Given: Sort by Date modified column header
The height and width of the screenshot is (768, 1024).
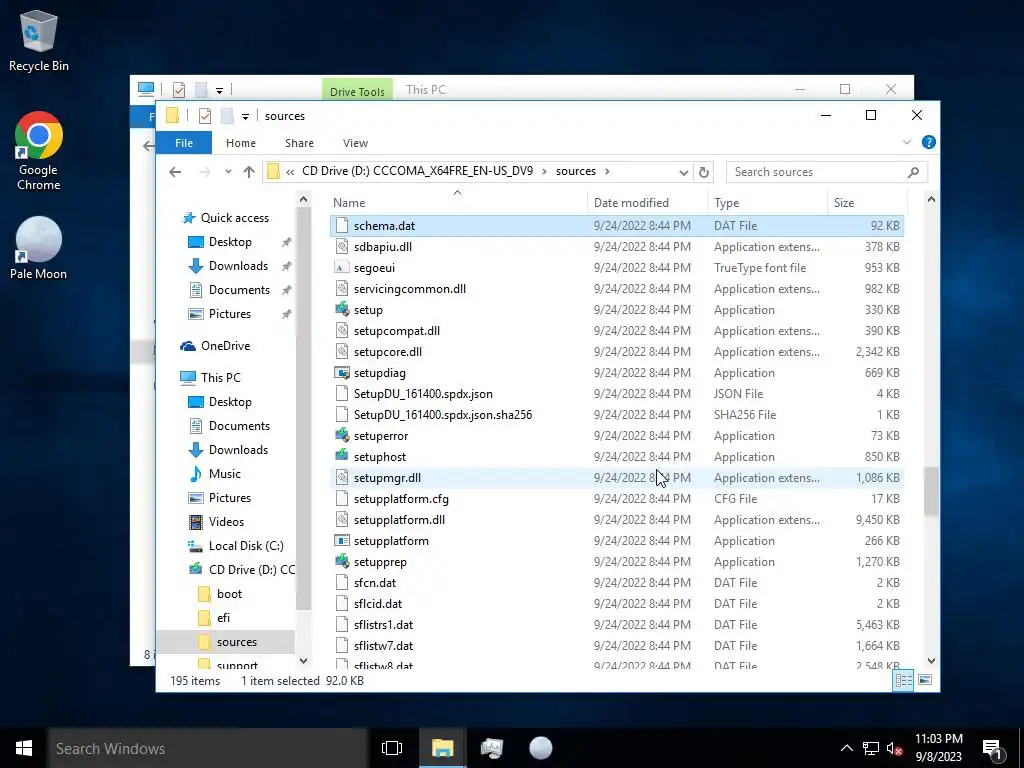Looking at the screenshot, I should pyautogui.click(x=647, y=203).
